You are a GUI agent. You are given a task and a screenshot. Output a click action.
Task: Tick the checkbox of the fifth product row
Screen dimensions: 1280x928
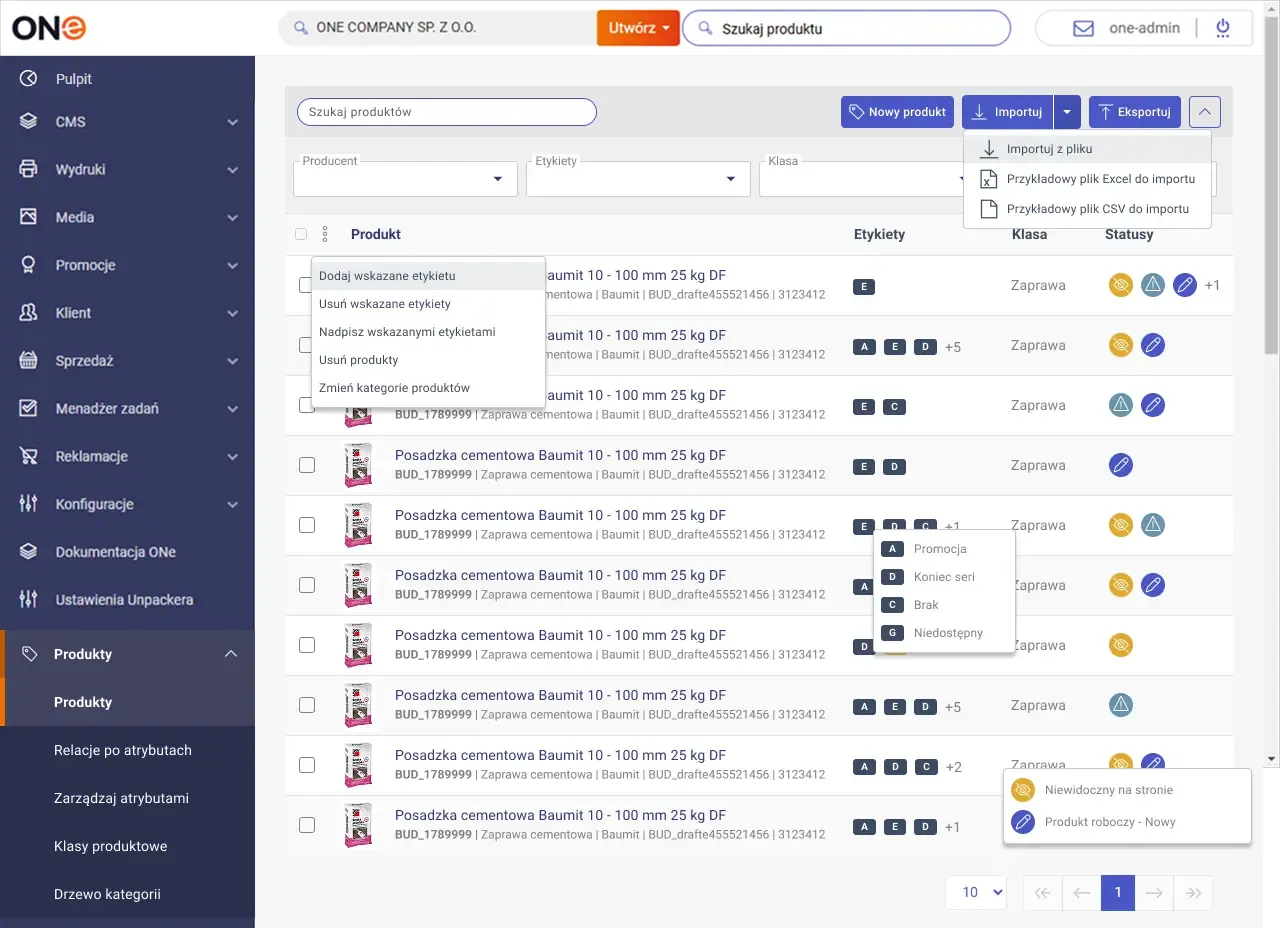point(307,525)
